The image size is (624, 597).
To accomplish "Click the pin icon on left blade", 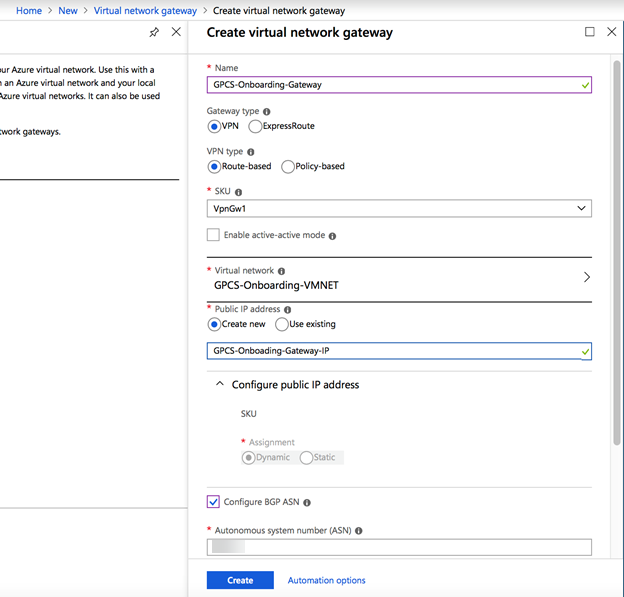I will (154, 32).
